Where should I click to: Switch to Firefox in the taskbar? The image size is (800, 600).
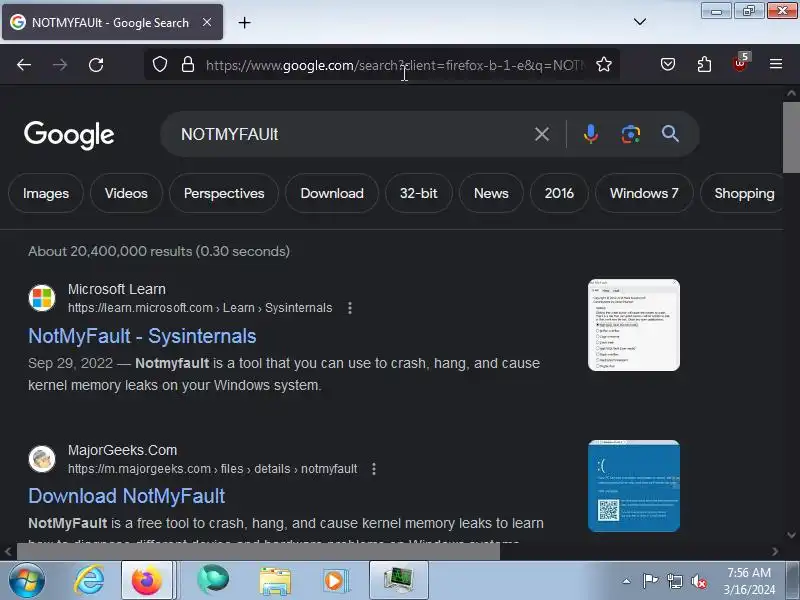[147, 581]
